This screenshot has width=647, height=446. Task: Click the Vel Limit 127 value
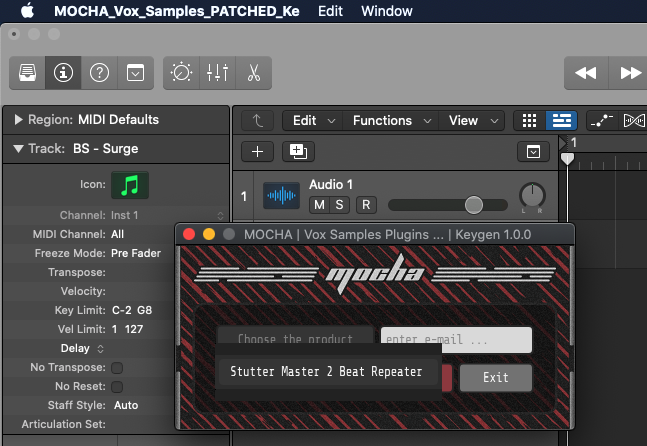134,329
